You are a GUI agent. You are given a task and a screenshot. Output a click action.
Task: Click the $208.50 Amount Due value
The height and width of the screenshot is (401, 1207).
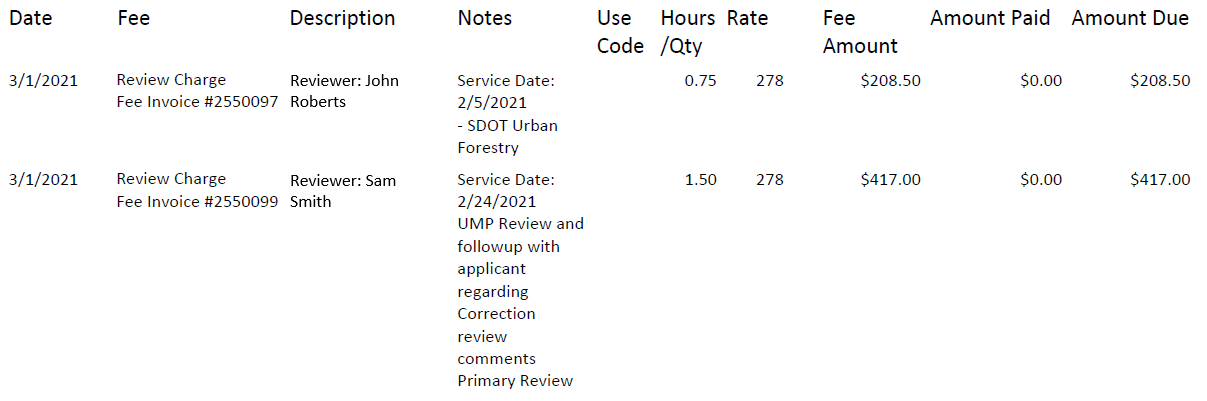point(1160,81)
